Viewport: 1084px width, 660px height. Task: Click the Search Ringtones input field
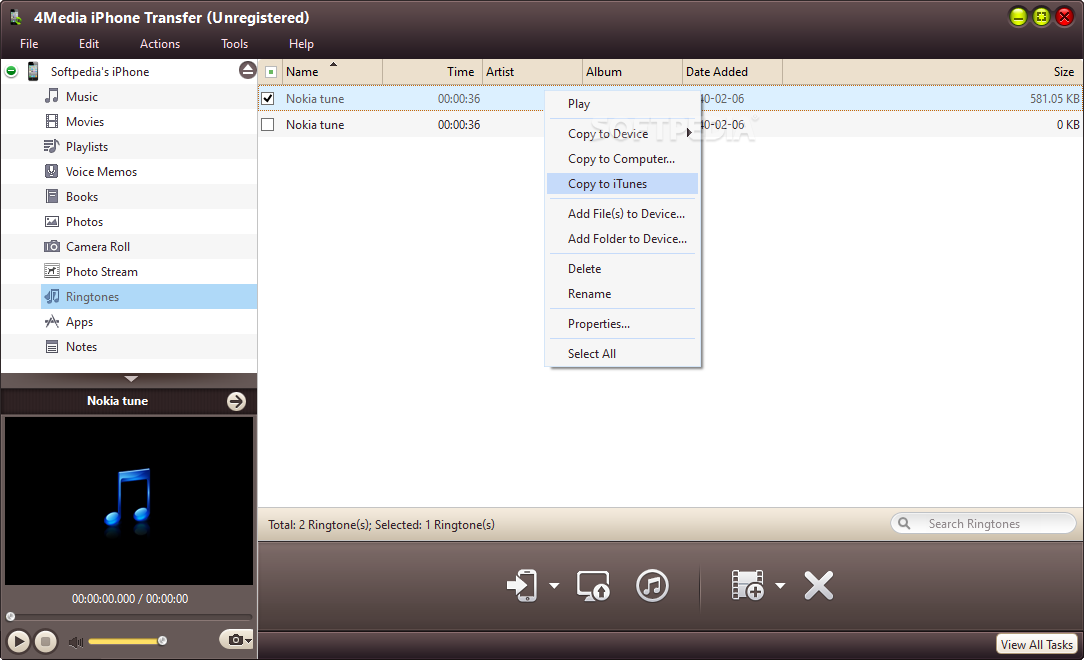[983, 523]
